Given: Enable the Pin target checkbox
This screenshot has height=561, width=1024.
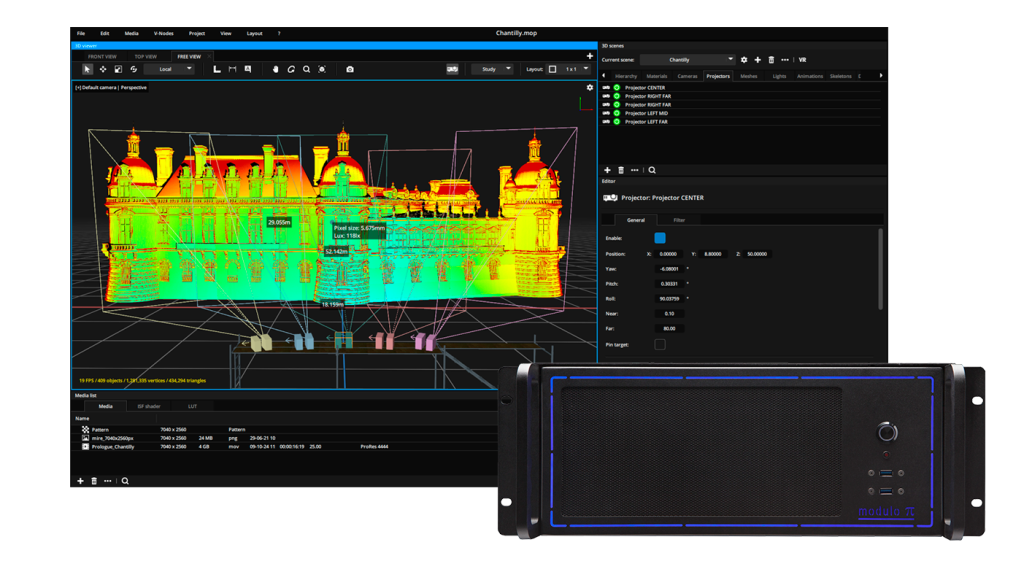Looking at the screenshot, I should coord(660,344).
